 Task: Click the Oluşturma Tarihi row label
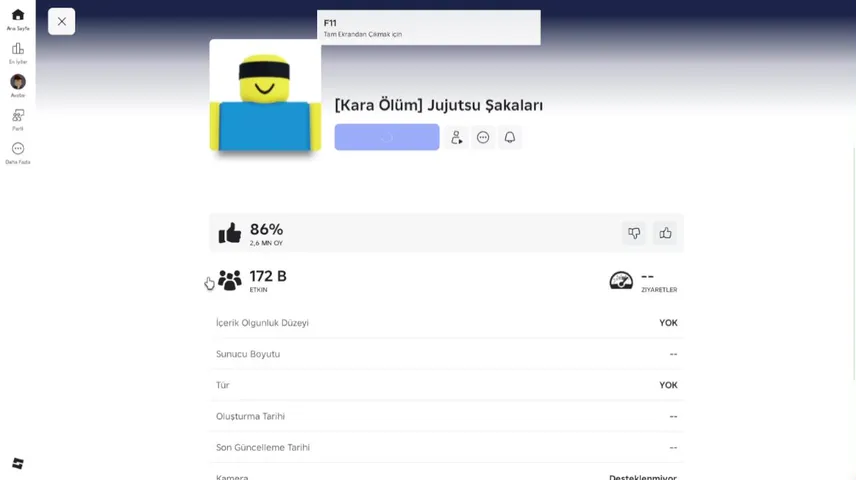pos(250,416)
